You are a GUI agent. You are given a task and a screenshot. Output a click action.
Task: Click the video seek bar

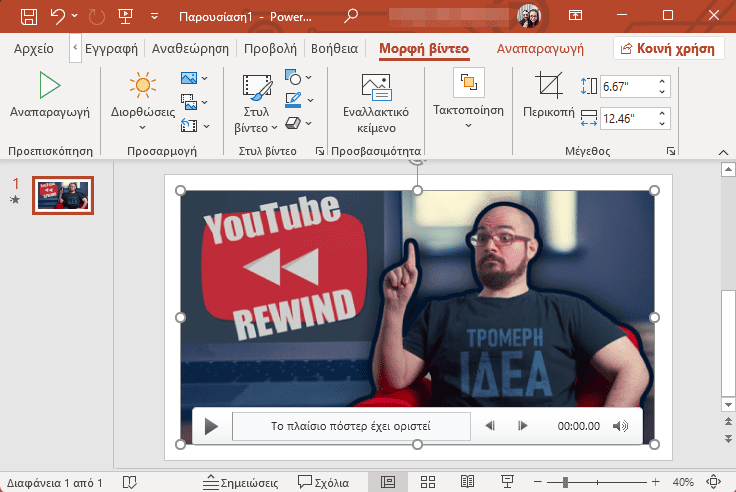pos(351,426)
